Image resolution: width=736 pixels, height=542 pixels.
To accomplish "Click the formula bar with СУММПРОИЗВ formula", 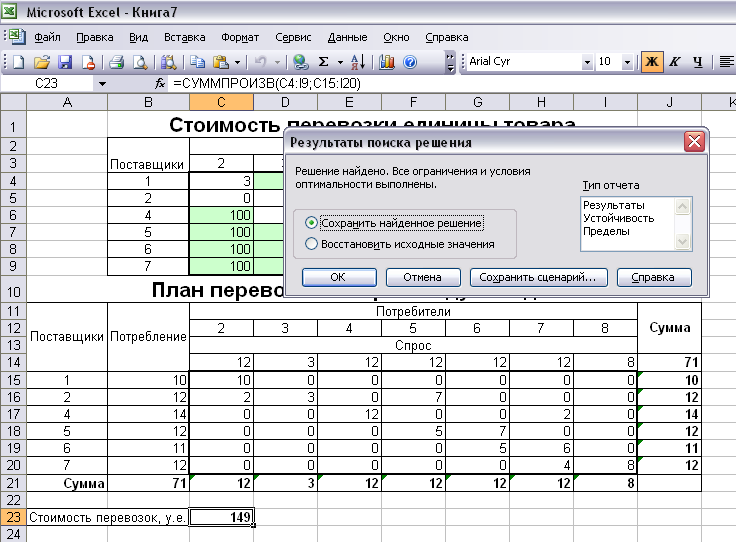I will tap(453, 84).
